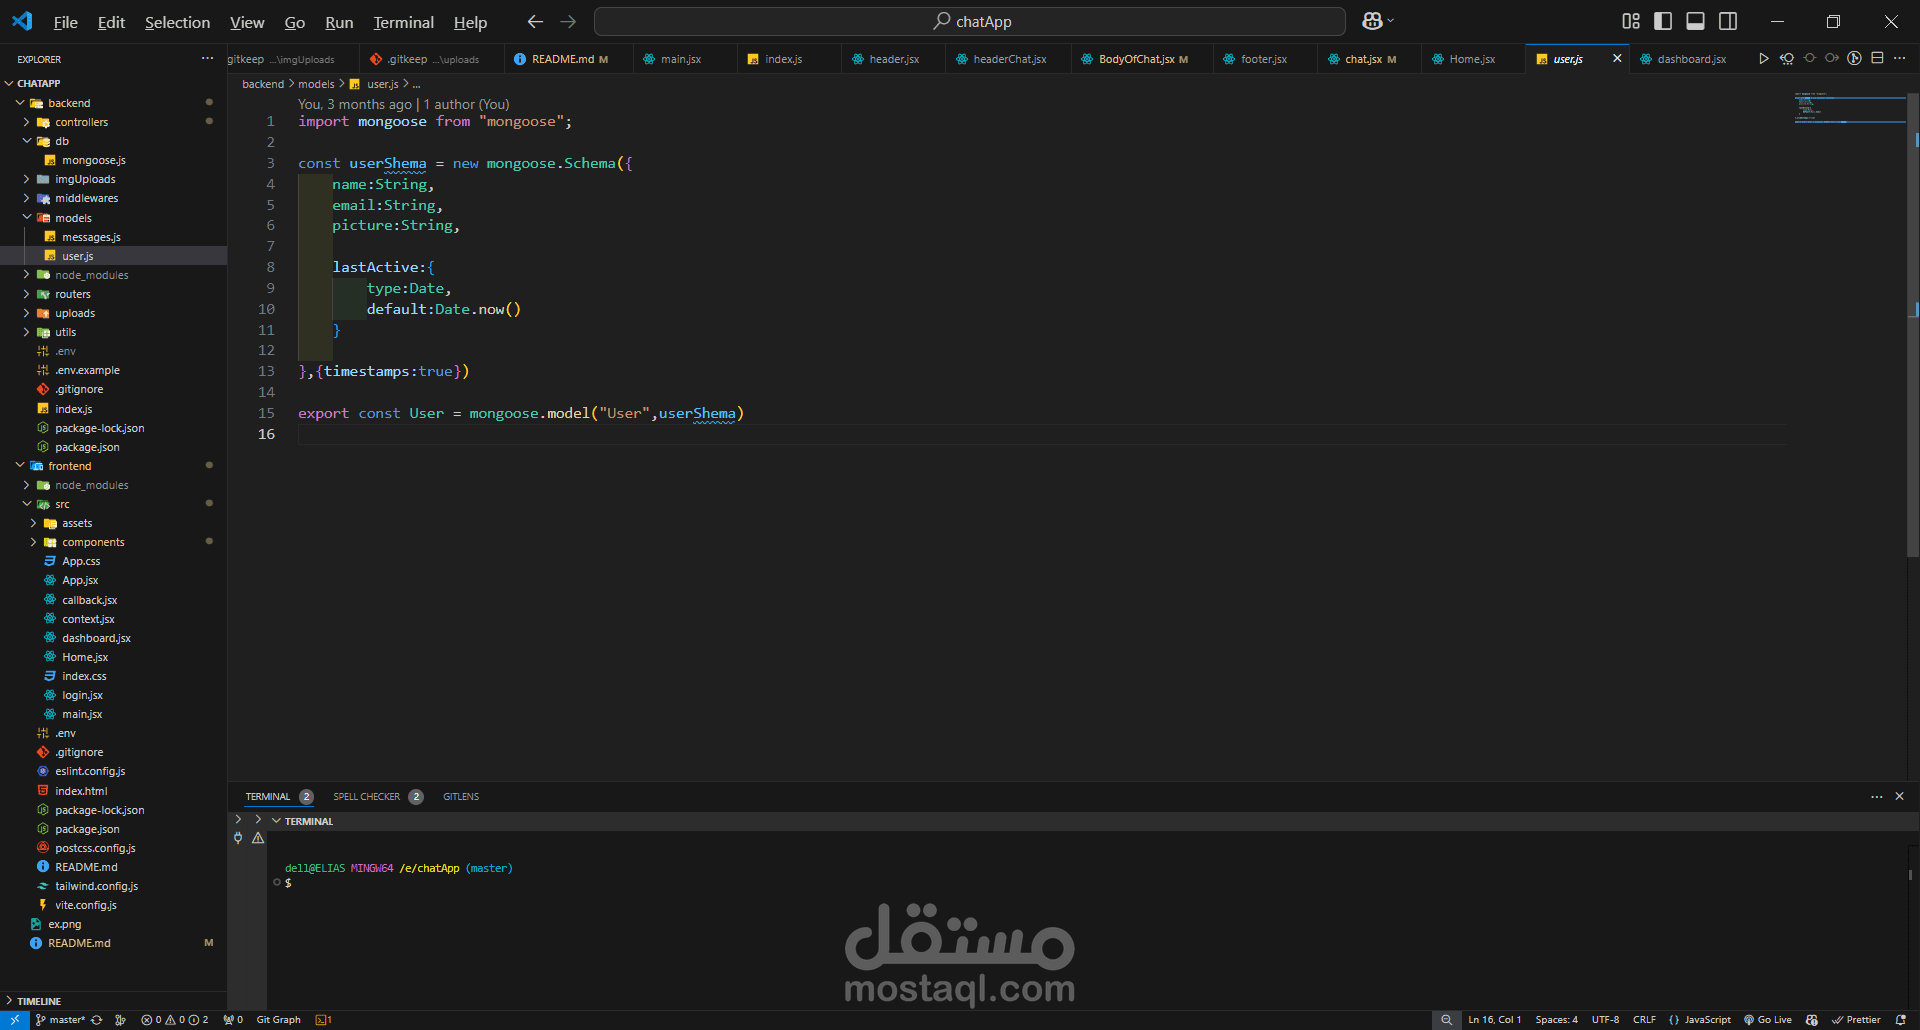Click the go-to-previous-change circle icon
This screenshot has width=1920, height=1030.
1809,59
